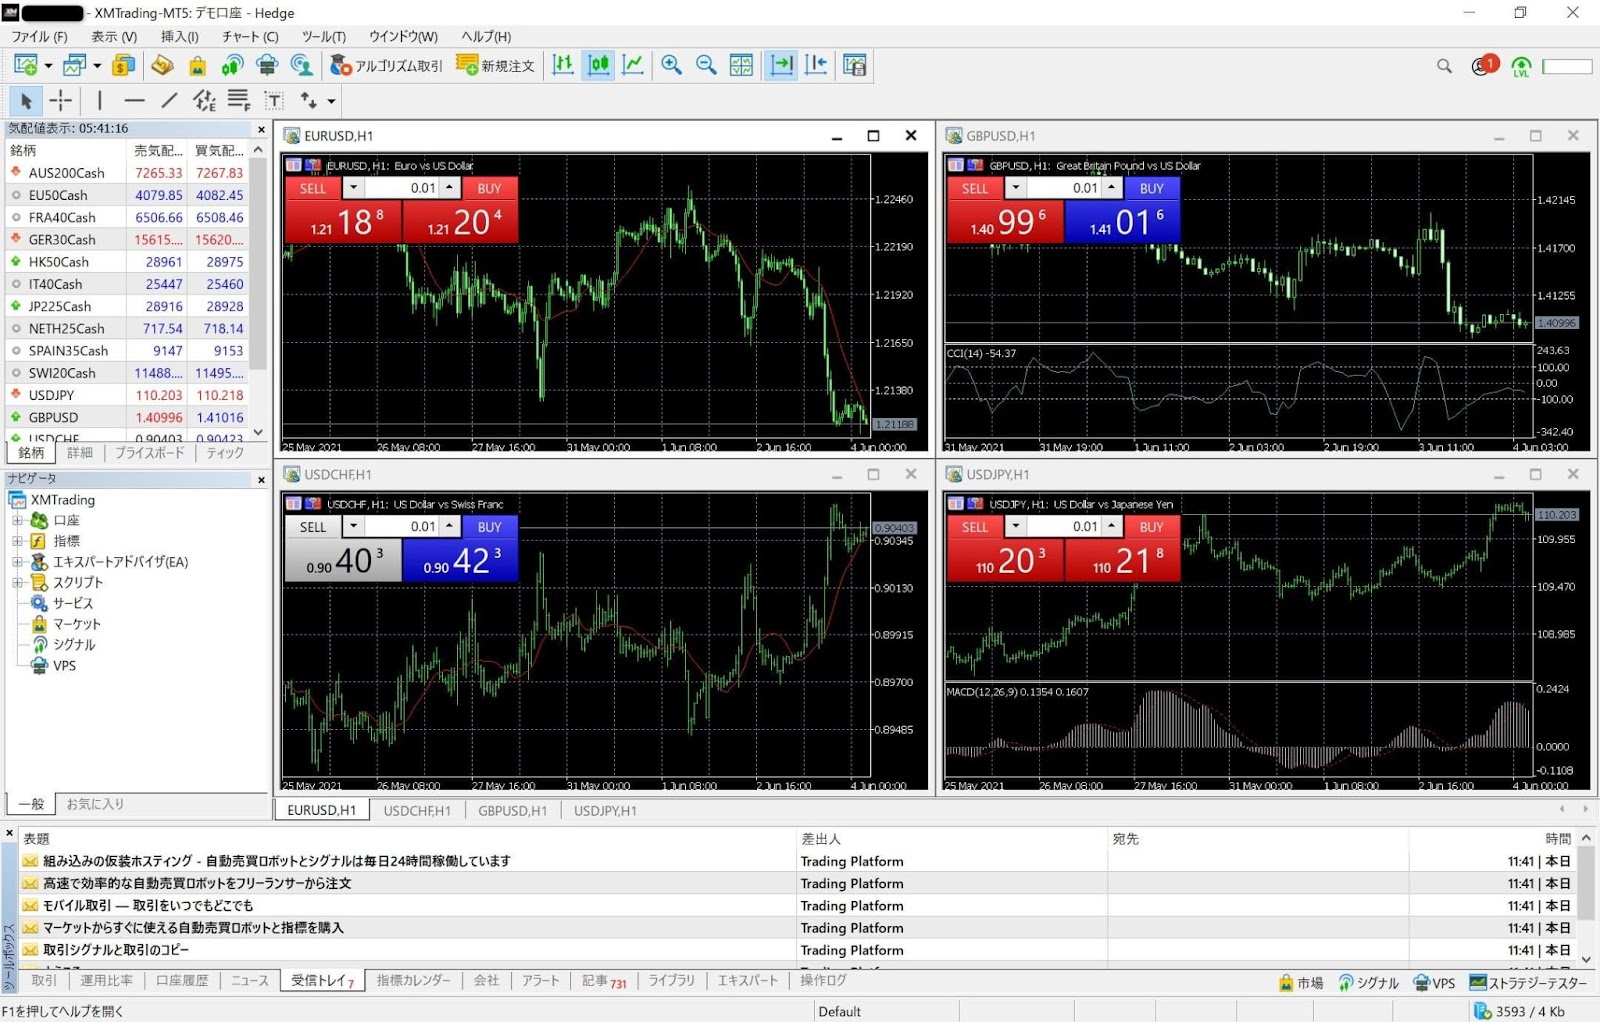Click the USDCHF volume 0.01 field

coord(400,527)
